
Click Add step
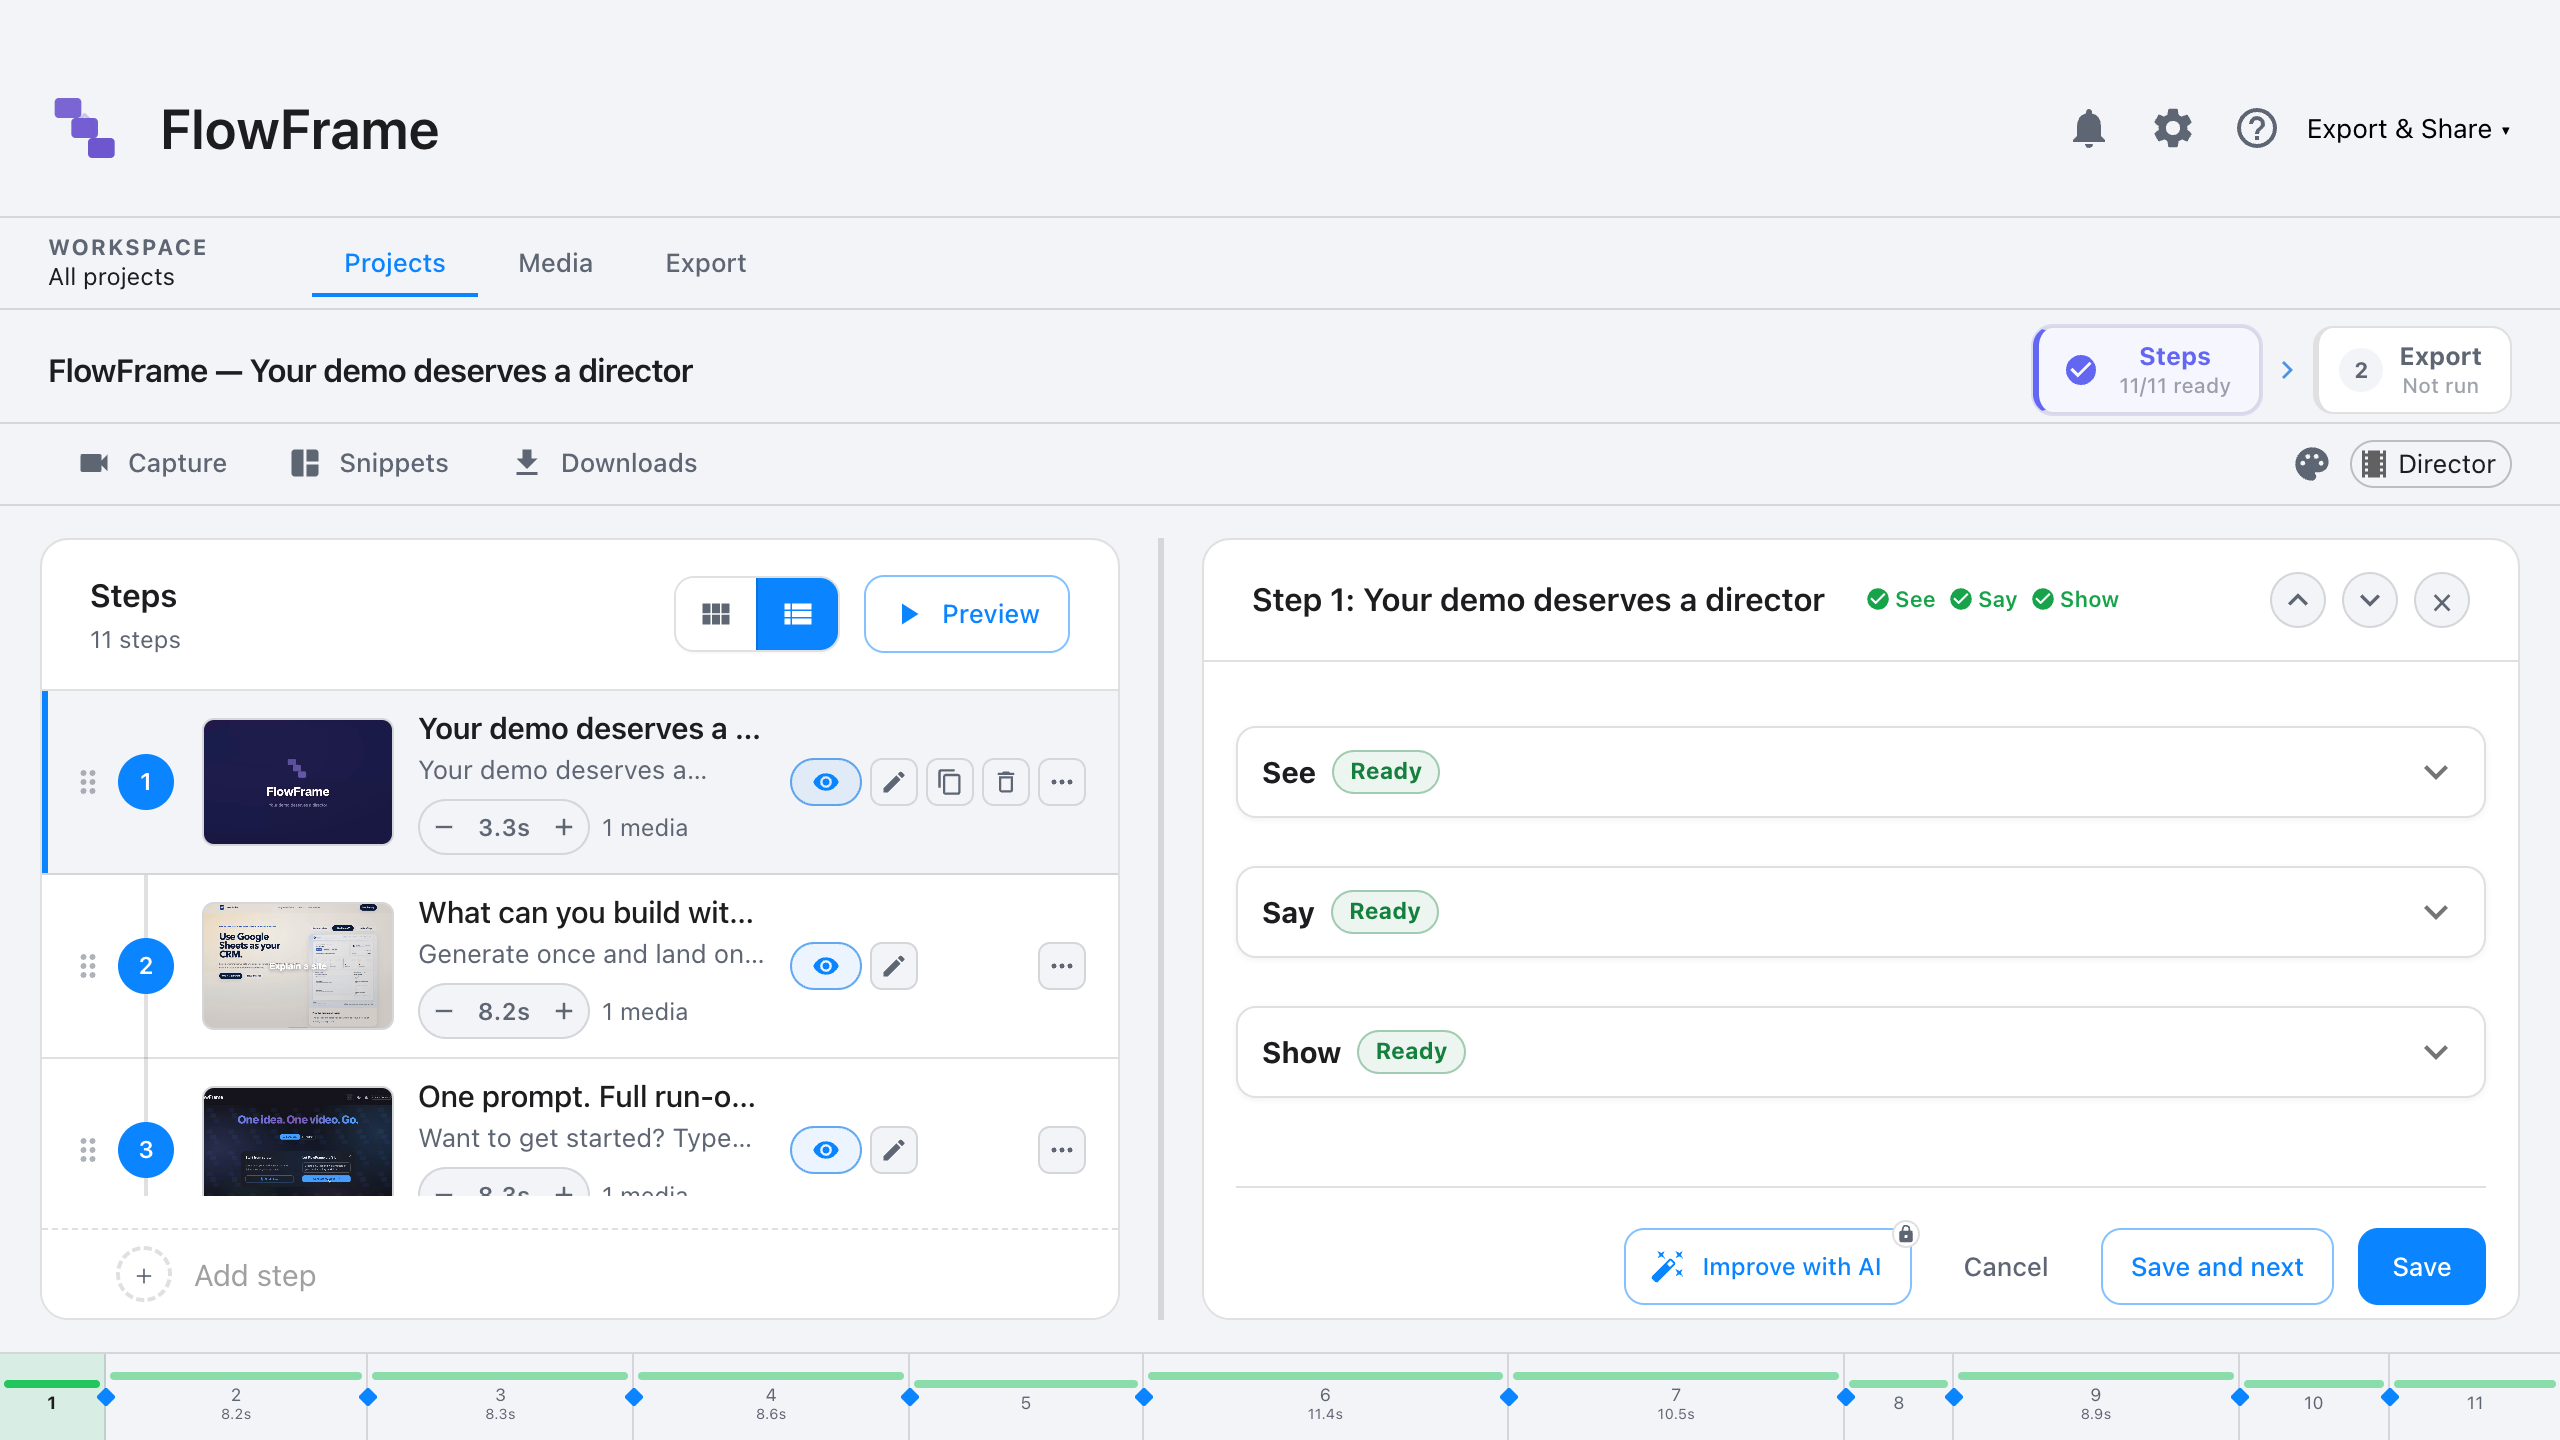click(216, 1275)
